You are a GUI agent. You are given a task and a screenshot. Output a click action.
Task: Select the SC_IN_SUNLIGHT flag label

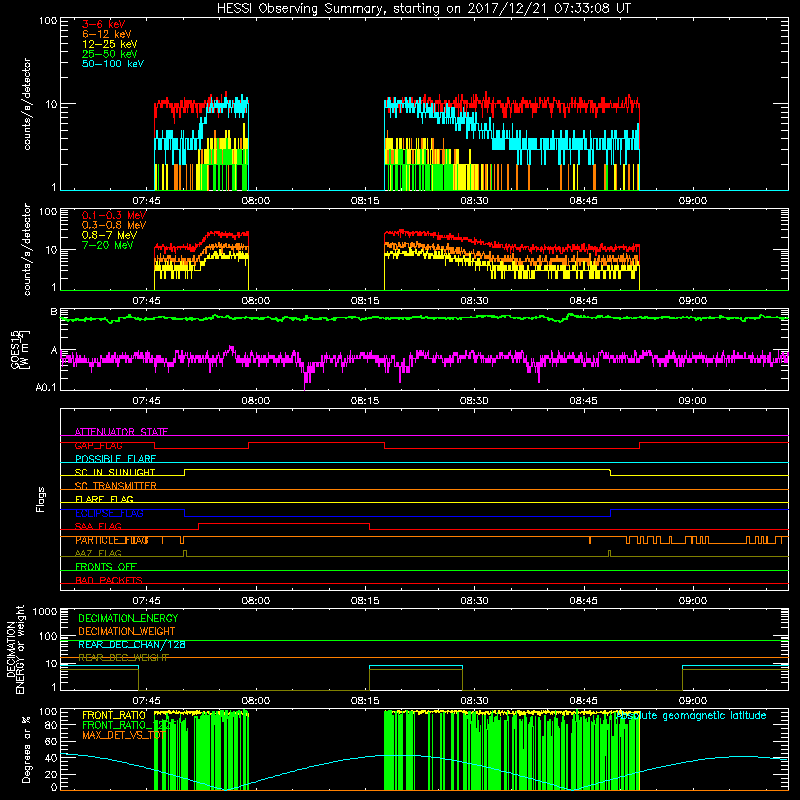click(115, 472)
